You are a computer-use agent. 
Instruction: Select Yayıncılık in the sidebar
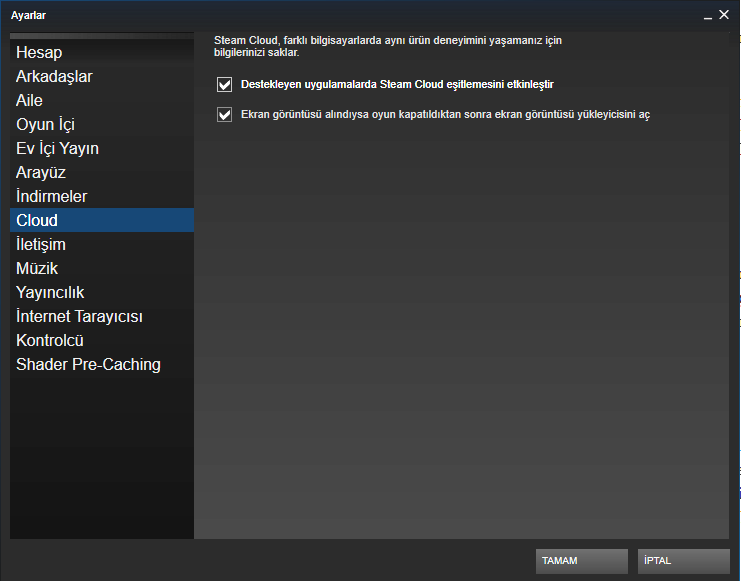pyautogui.click(x=50, y=292)
